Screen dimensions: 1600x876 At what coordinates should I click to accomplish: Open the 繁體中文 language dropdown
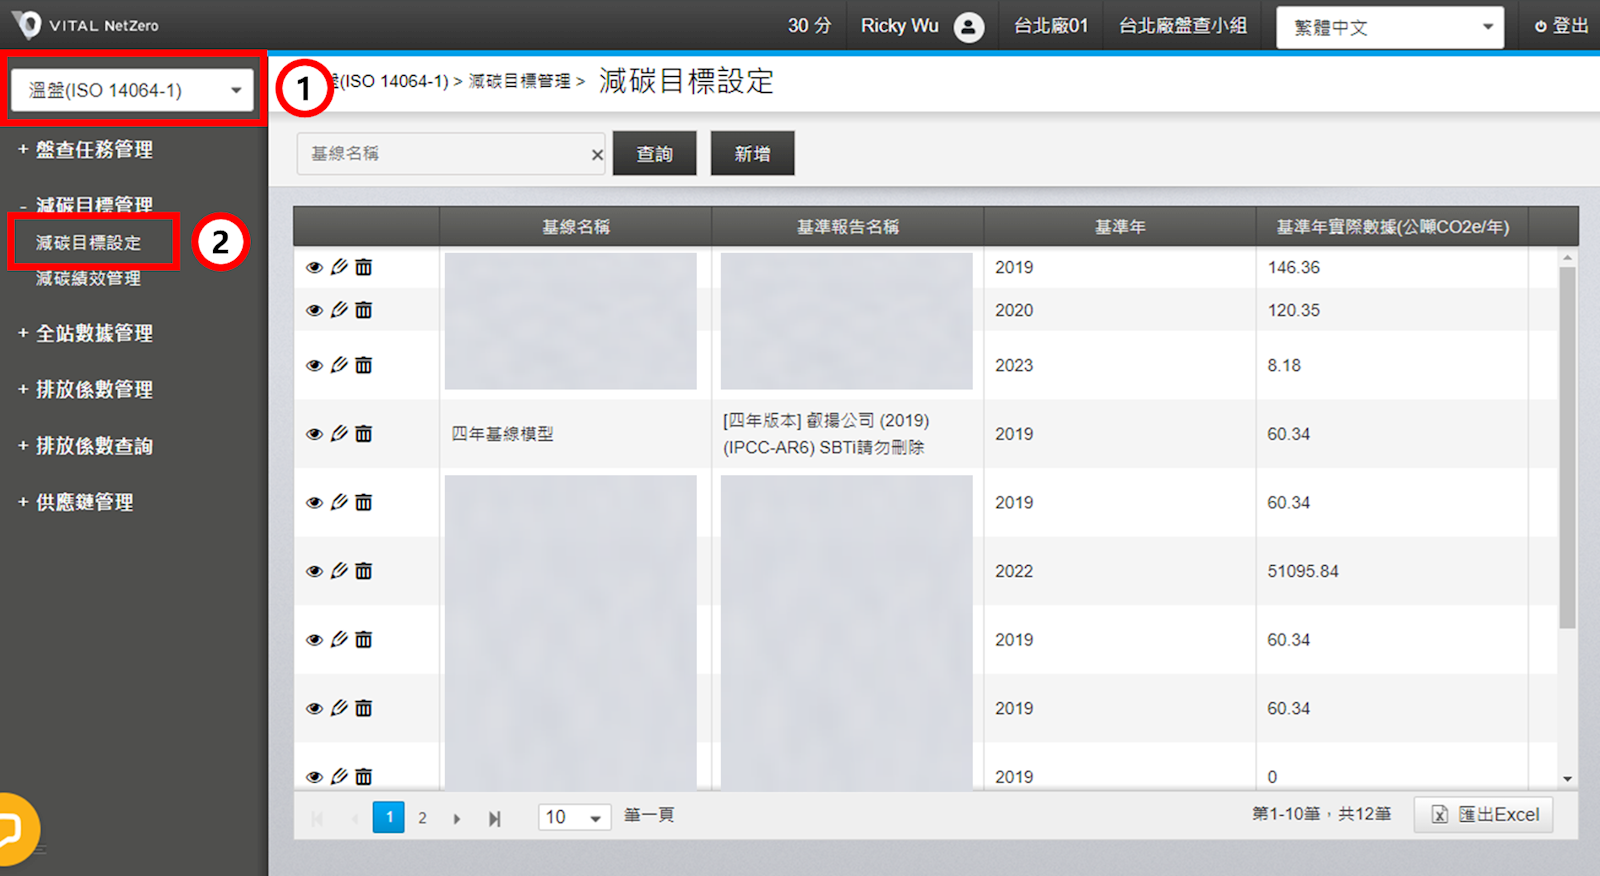tap(1390, 27)
